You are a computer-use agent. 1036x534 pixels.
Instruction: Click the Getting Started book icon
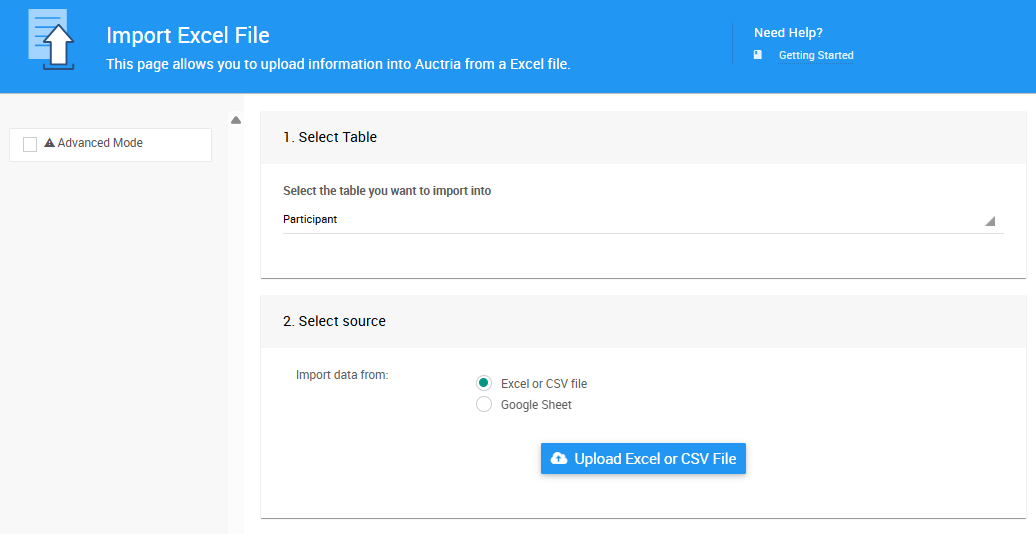point(758,55)
